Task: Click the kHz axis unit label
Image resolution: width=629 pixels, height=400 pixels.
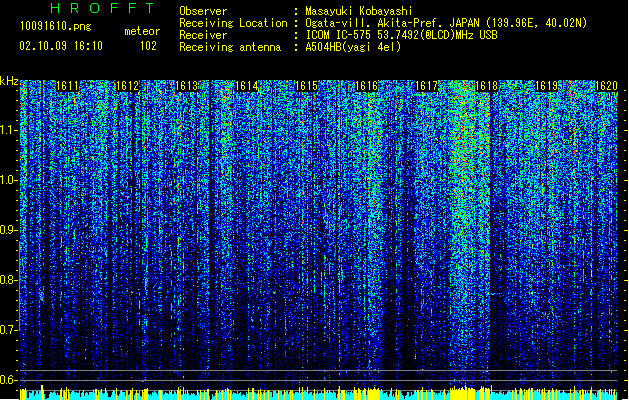Action: [x=9, y=81]
